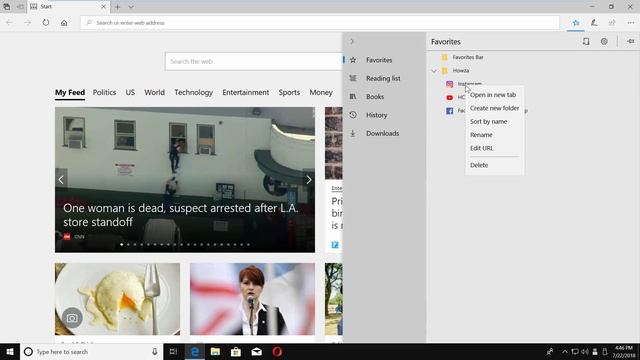Select the Howza folder
The image size is (640, 360).
pos(460,71)
